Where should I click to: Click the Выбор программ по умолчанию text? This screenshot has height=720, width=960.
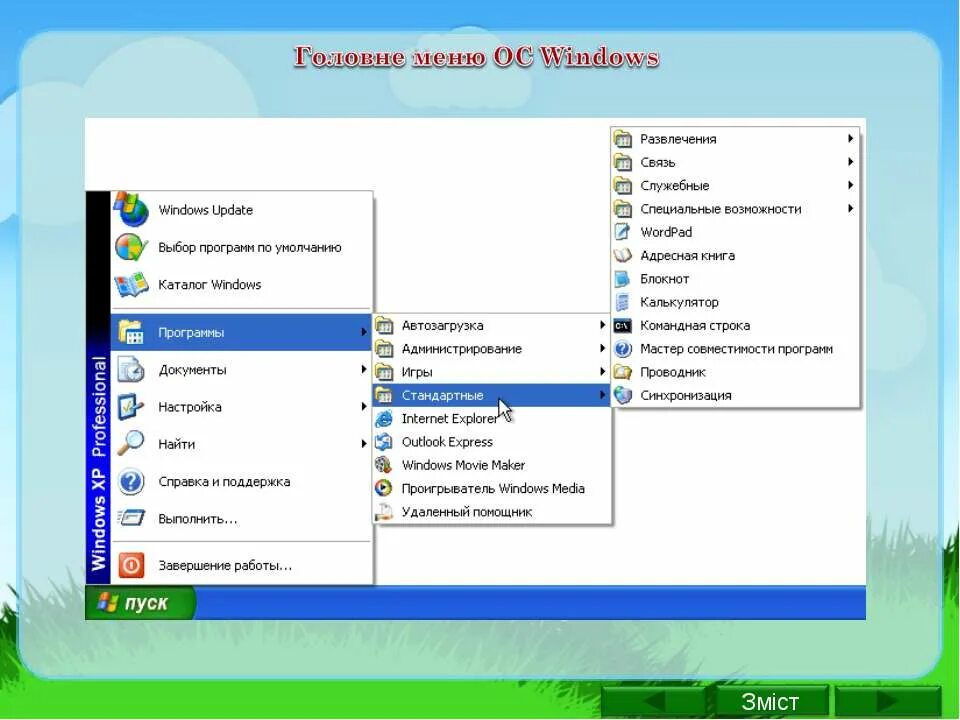tap(250, 247)
